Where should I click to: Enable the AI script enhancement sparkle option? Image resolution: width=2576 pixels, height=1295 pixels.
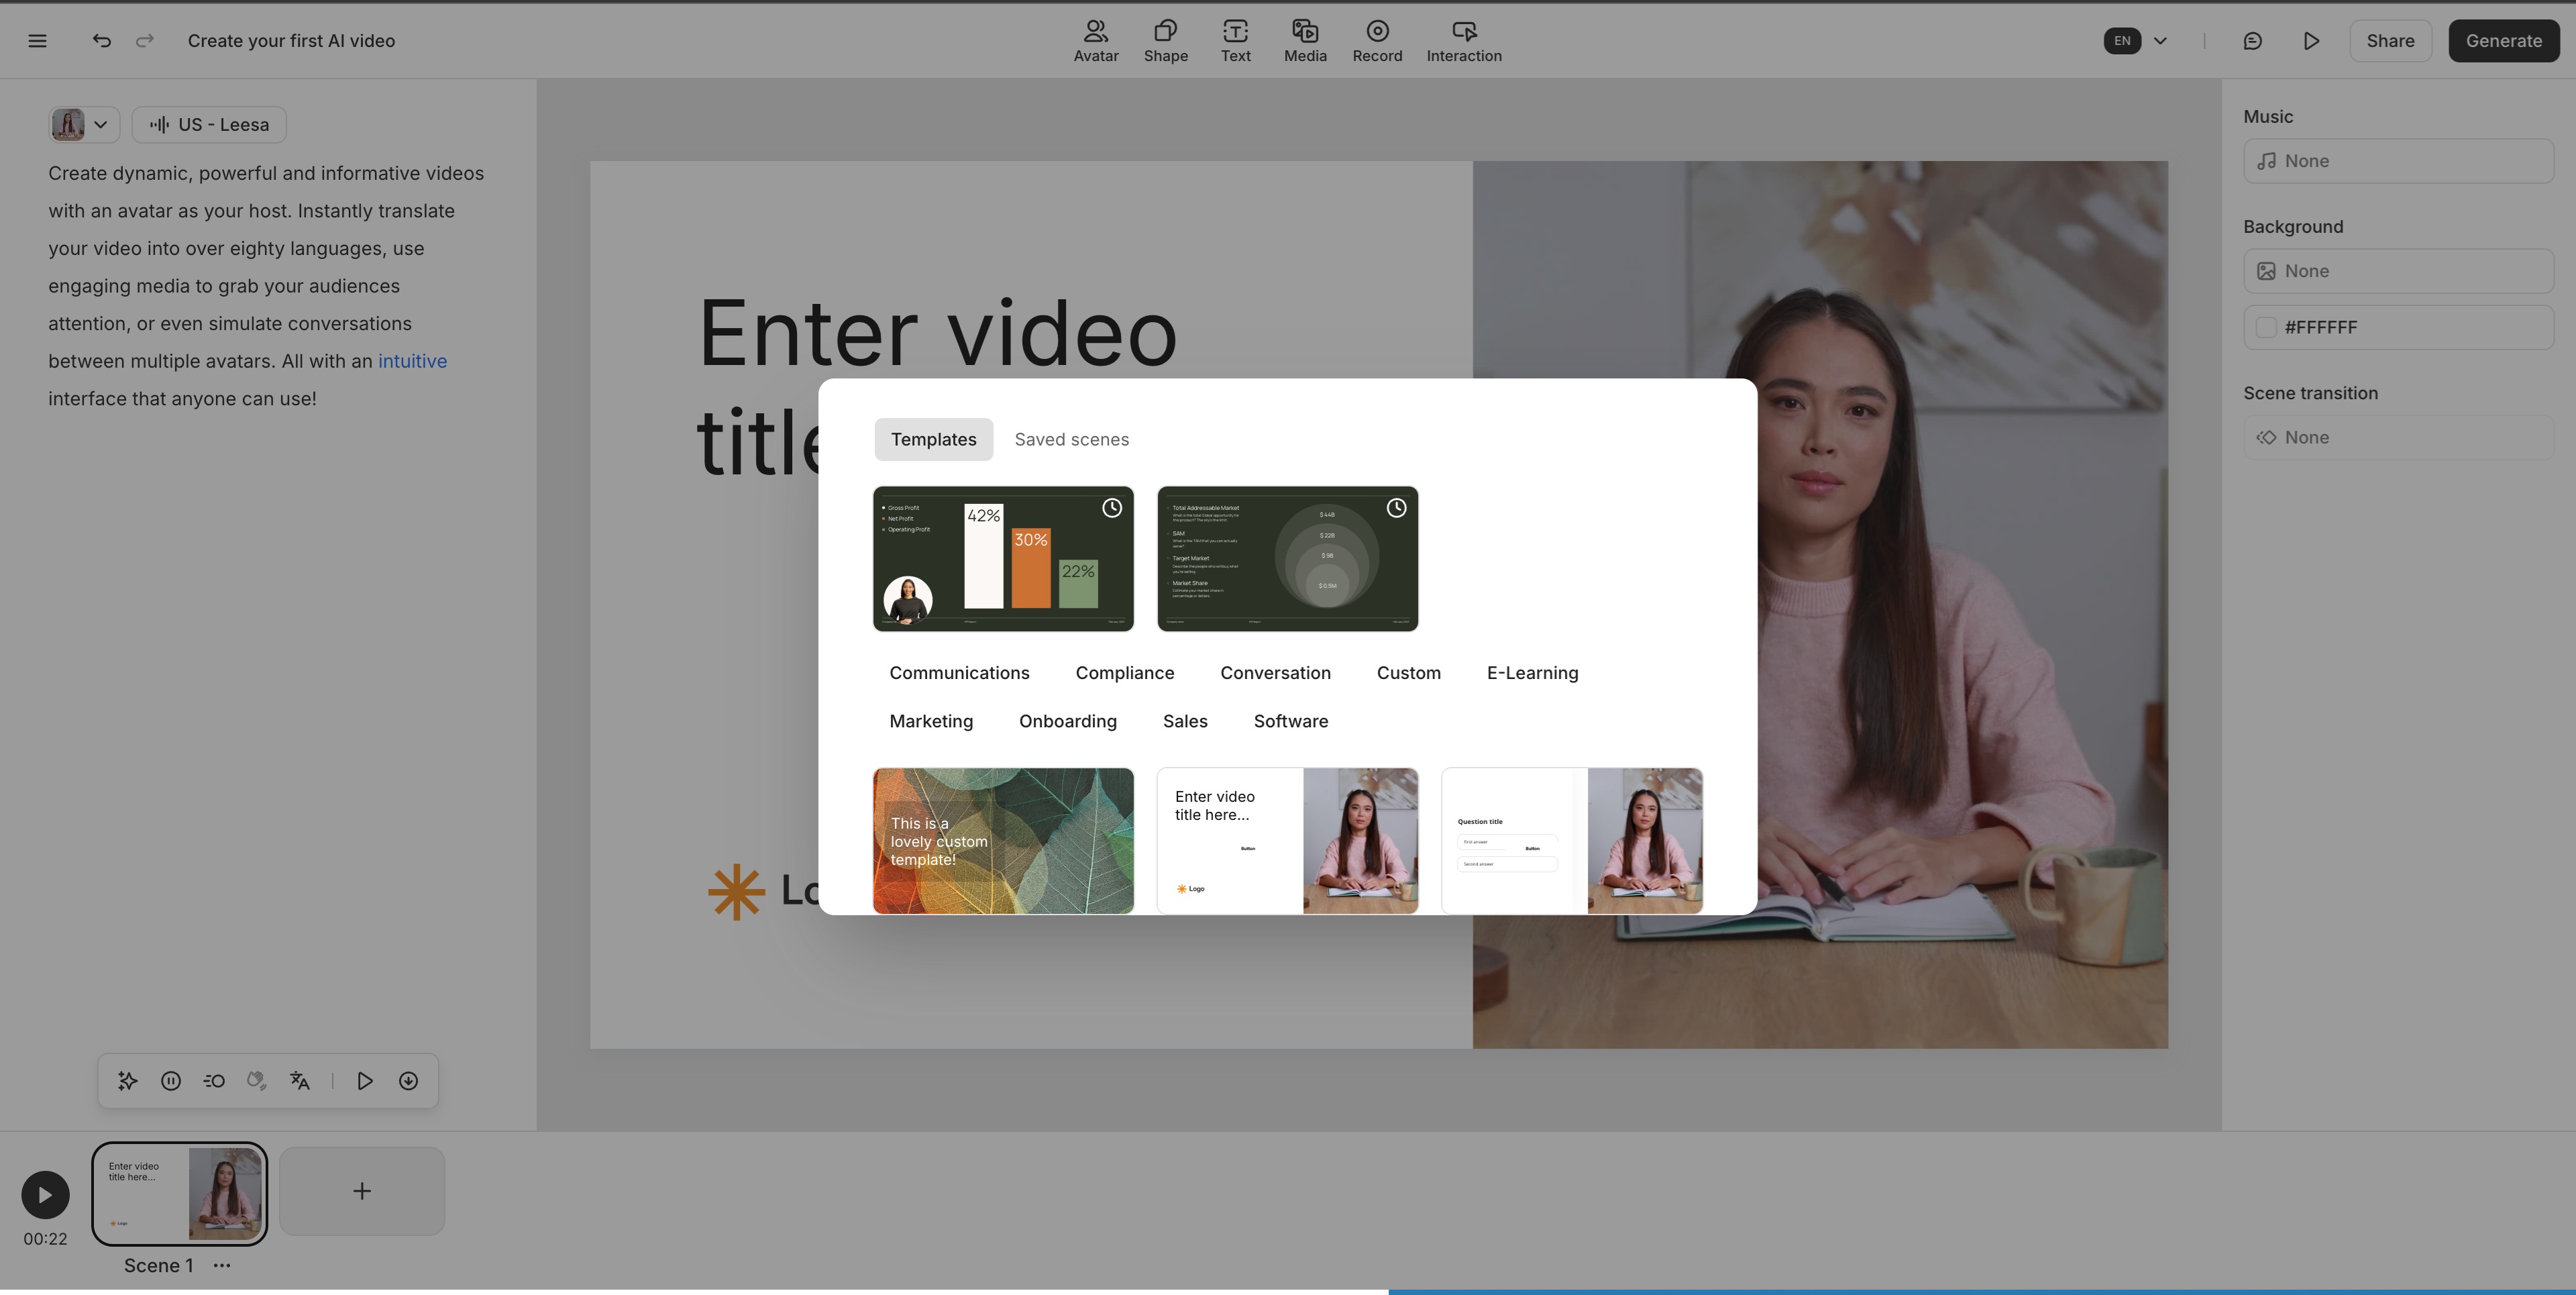tap(127, 1080)
